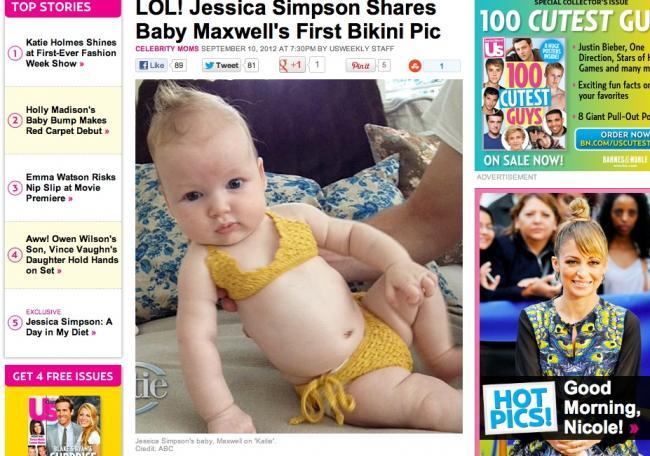
Task: Click the number 3 circle beside Emma Watson
Action: 15,188
